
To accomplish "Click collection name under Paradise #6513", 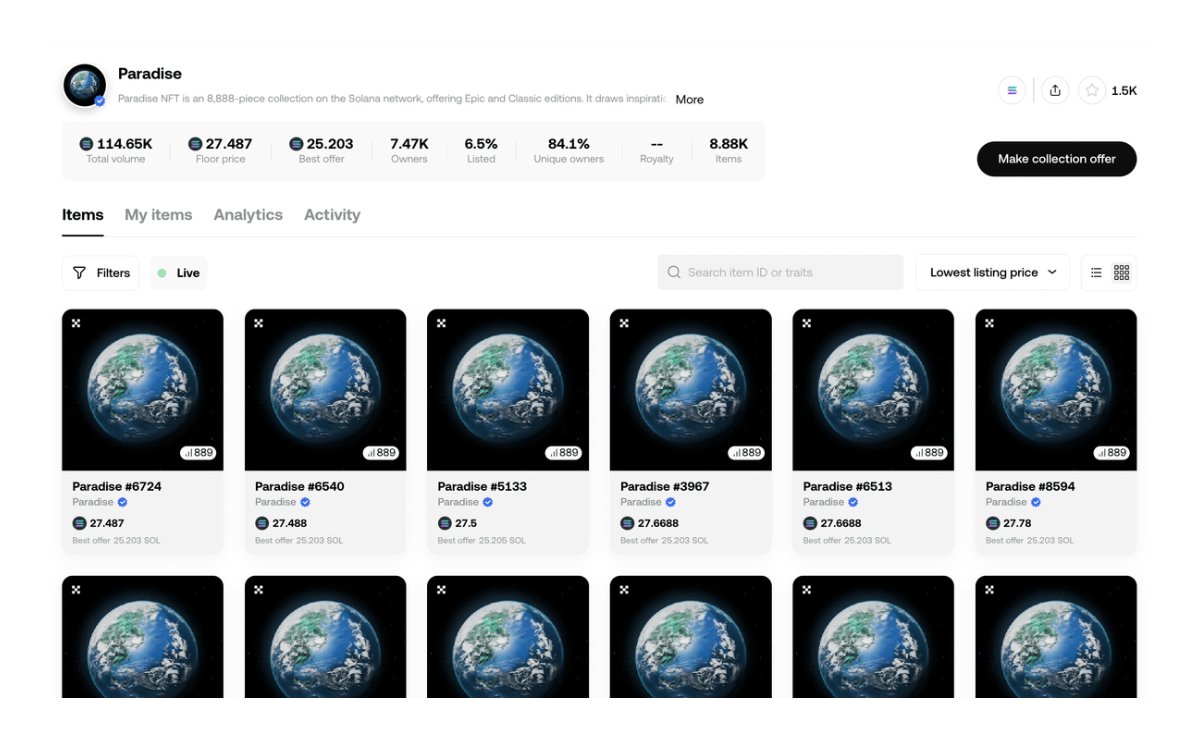I will (824, 502).
